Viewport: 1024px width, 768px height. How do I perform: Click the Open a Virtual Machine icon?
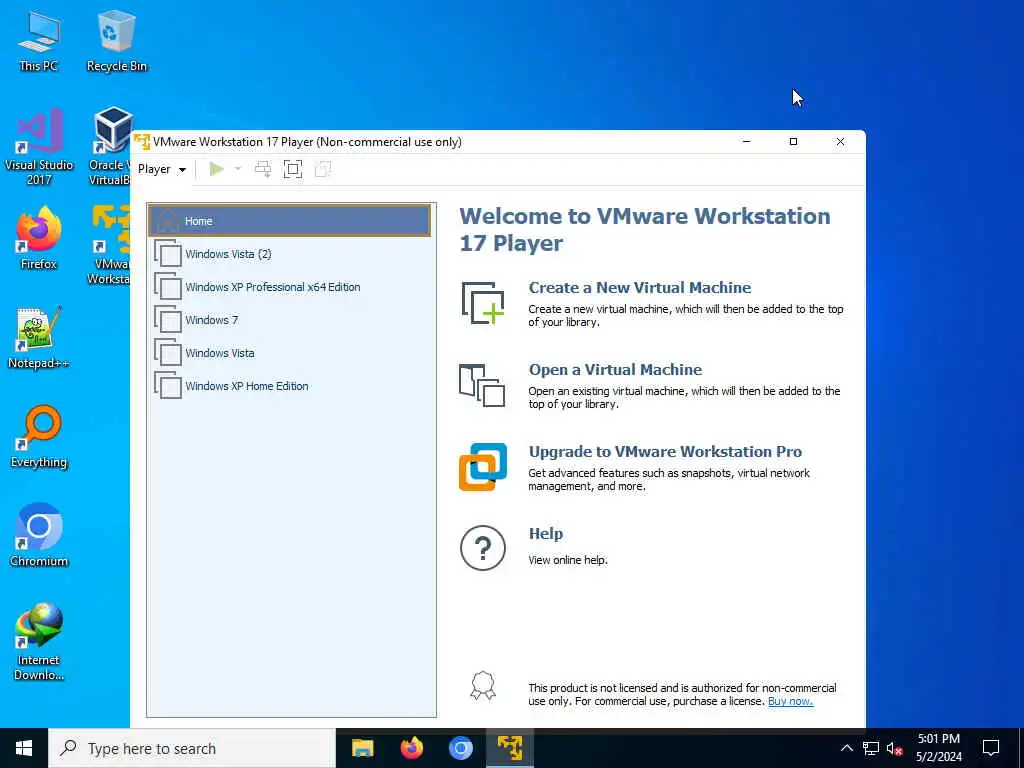[x=482, y=385]
